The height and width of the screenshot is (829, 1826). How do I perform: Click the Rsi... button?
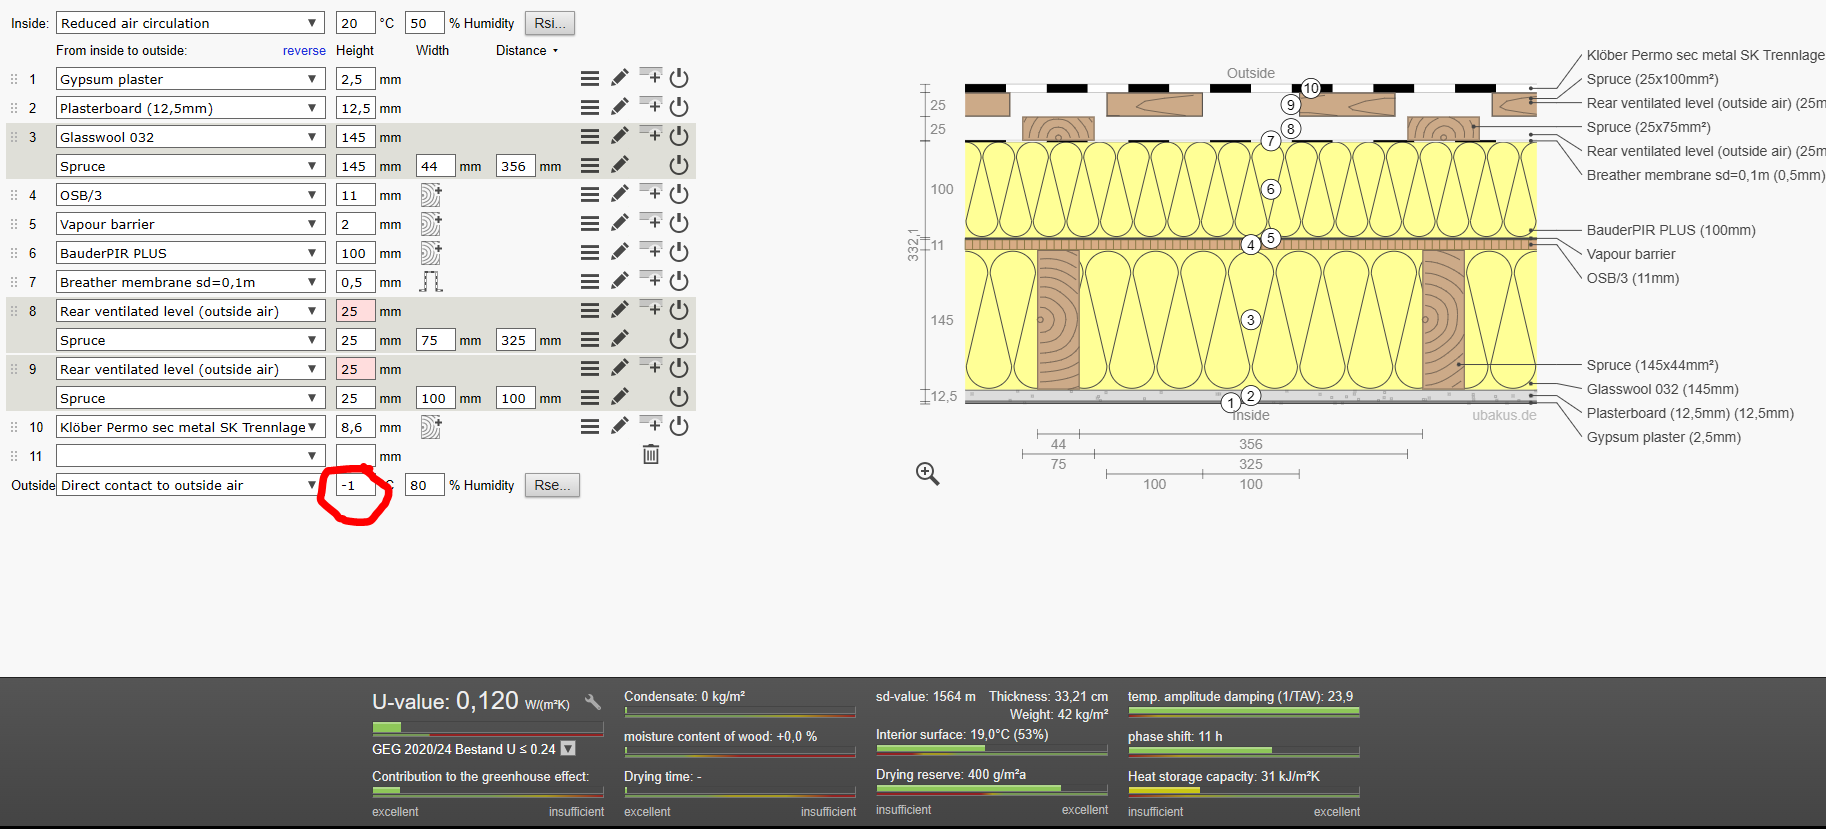pyautogui.click(x=549, y=23)
